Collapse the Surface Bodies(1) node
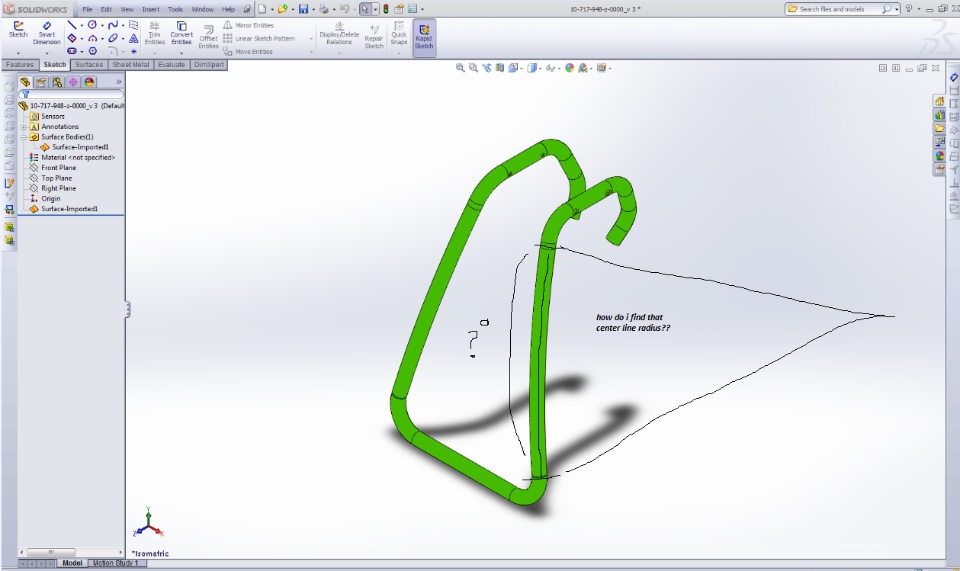This screenshot has width=960, height=571. tap(23, 137)
